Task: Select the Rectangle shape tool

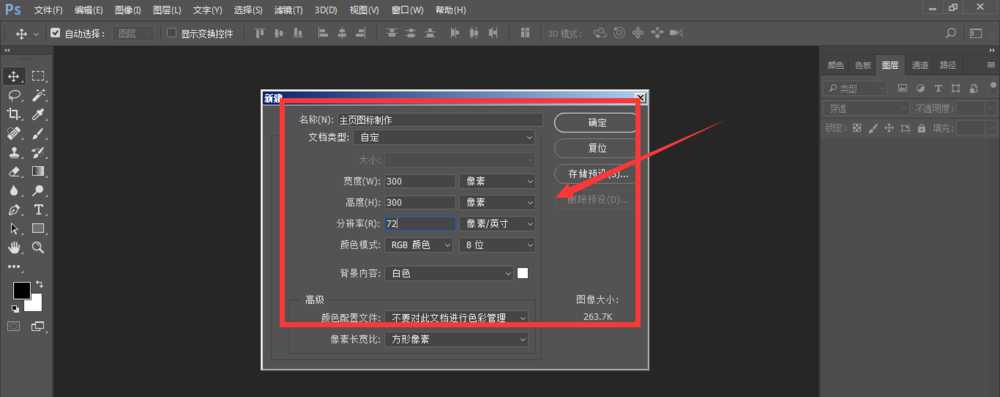Action: tap(38, 228)
